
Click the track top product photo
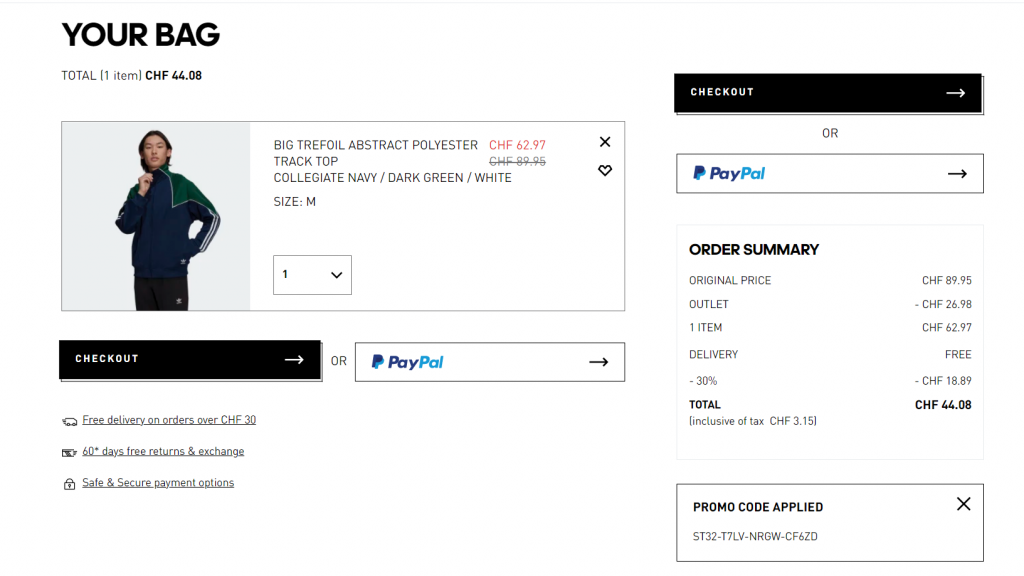tap(156, 216)
